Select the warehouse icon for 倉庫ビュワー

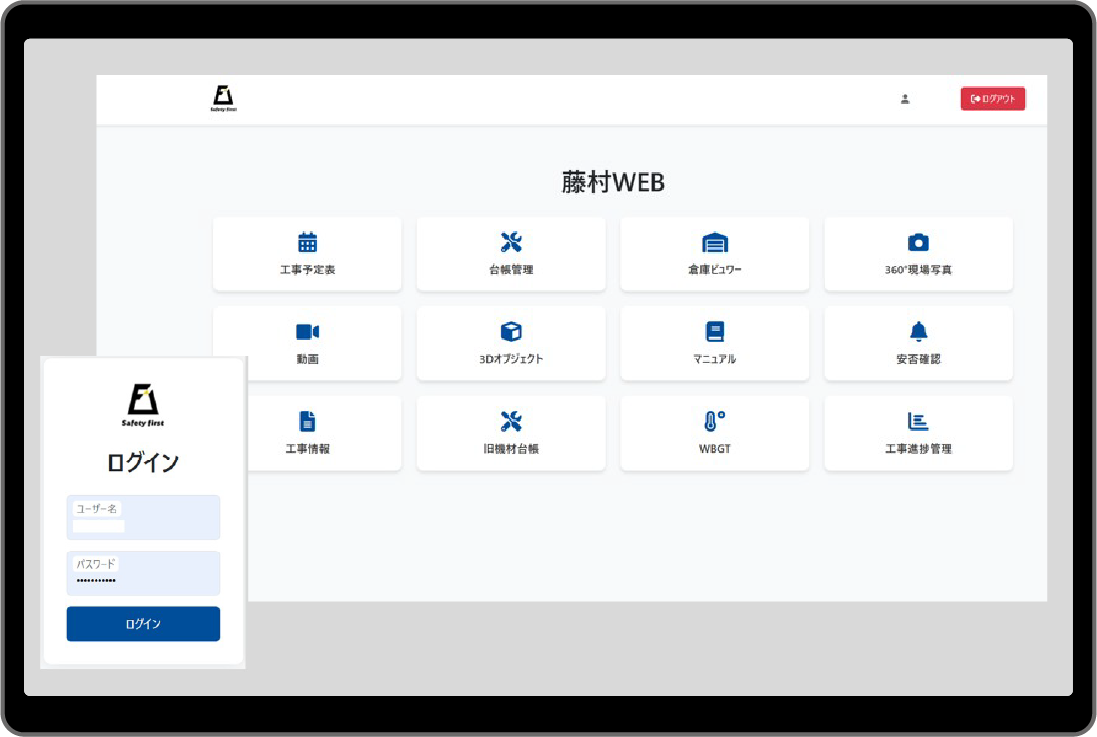click(715, 242)
